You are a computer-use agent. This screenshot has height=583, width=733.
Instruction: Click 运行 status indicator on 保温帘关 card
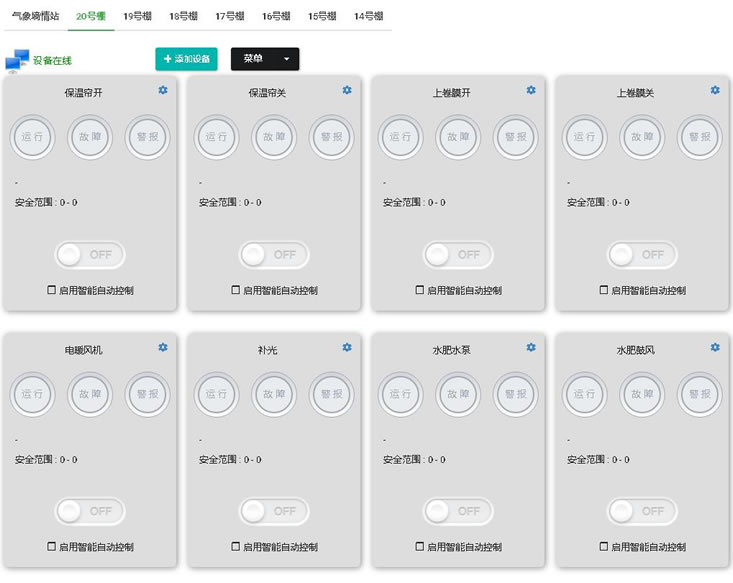click(216, 137)
